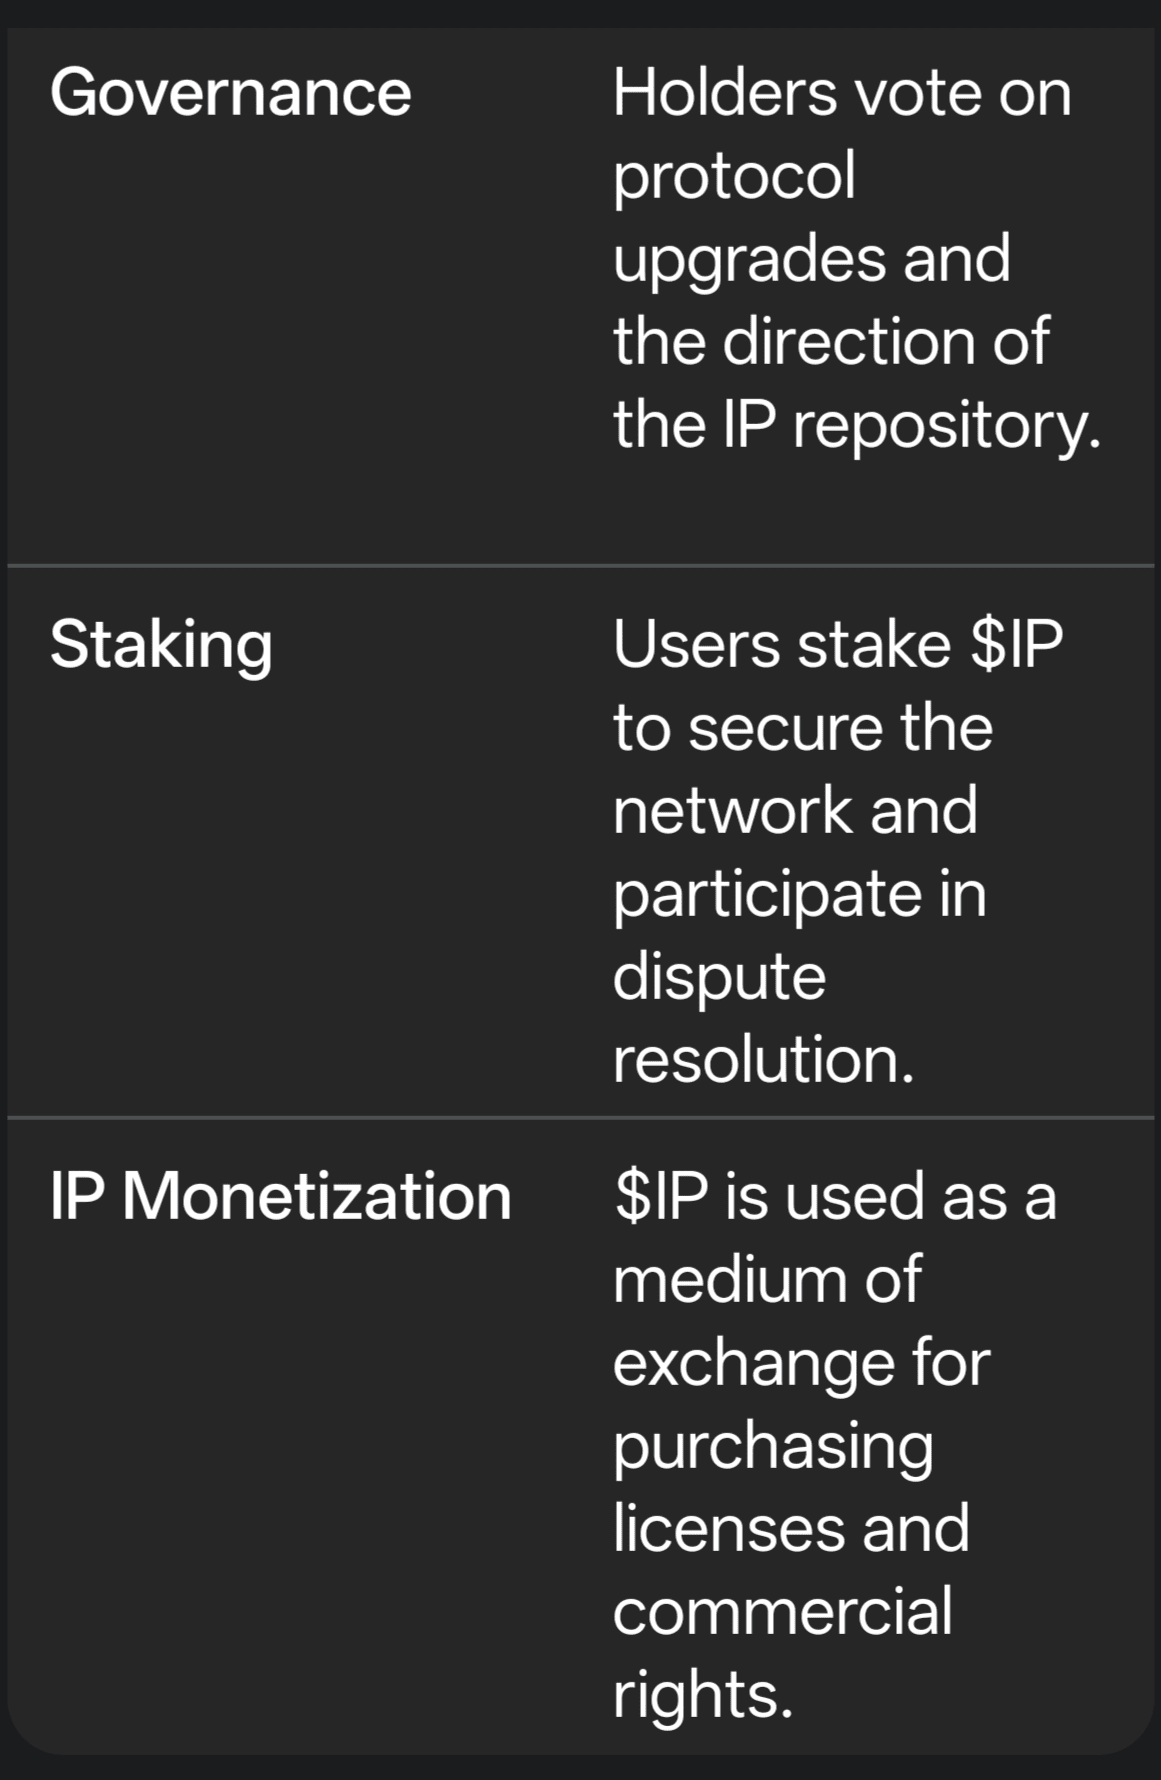Select the "medium of" text line
Viewport: 1161px width, 1780px height.
766,1279
